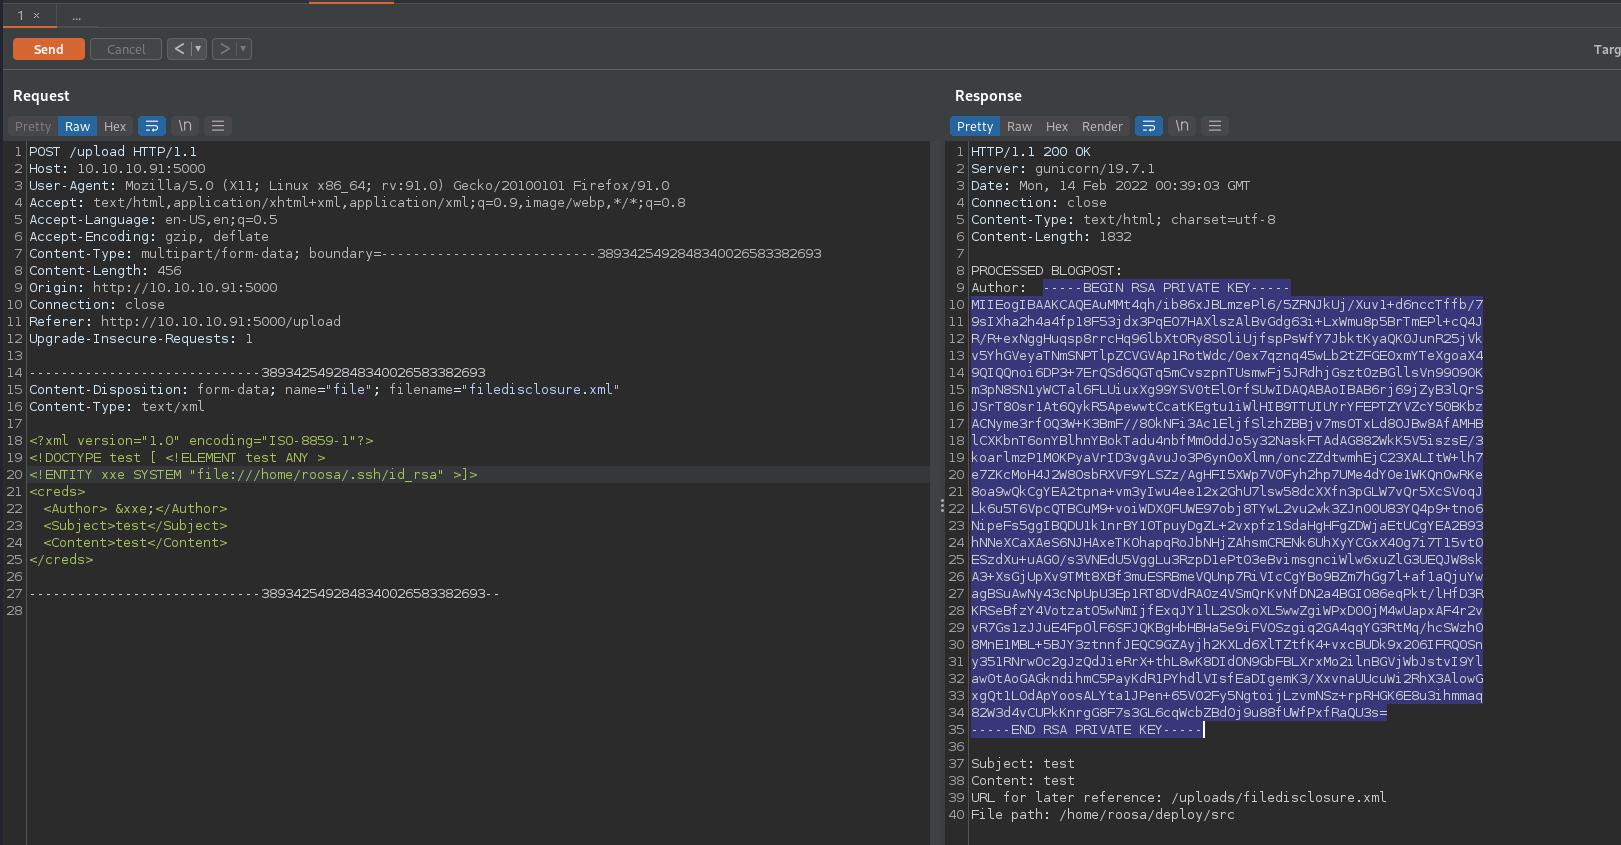Click the Server: gunicorn/19.7.1 header
1621x845 pixels.
pyautogui.click(x=1063, y=169)
